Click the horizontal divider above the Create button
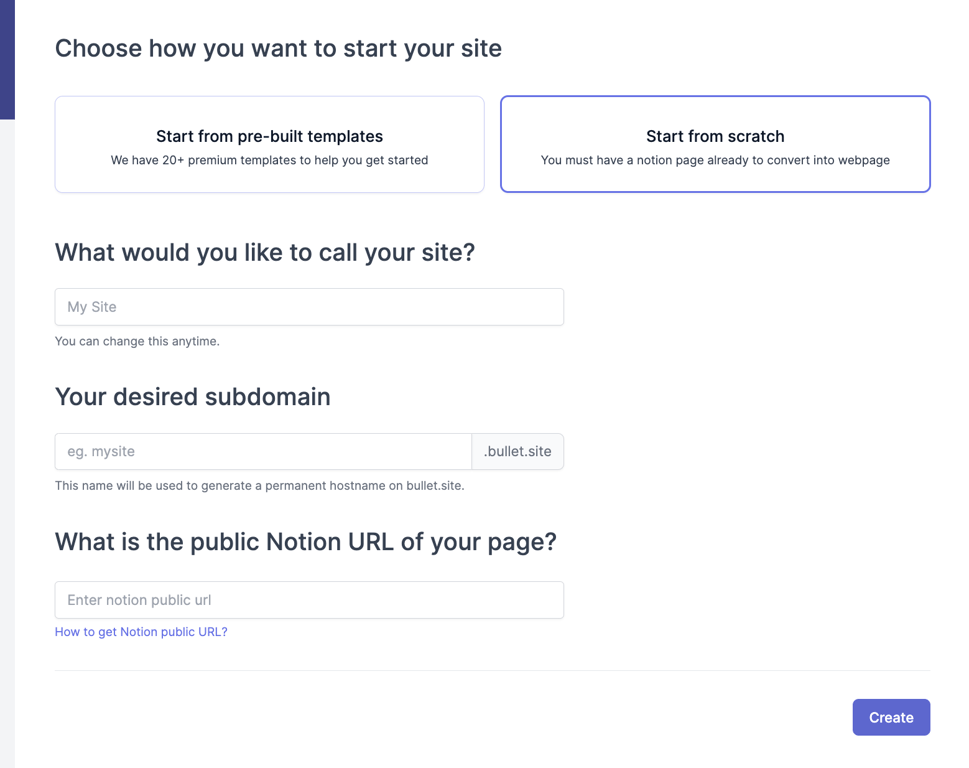This screenshot has height=768, width=969. (x=492, y=670)
